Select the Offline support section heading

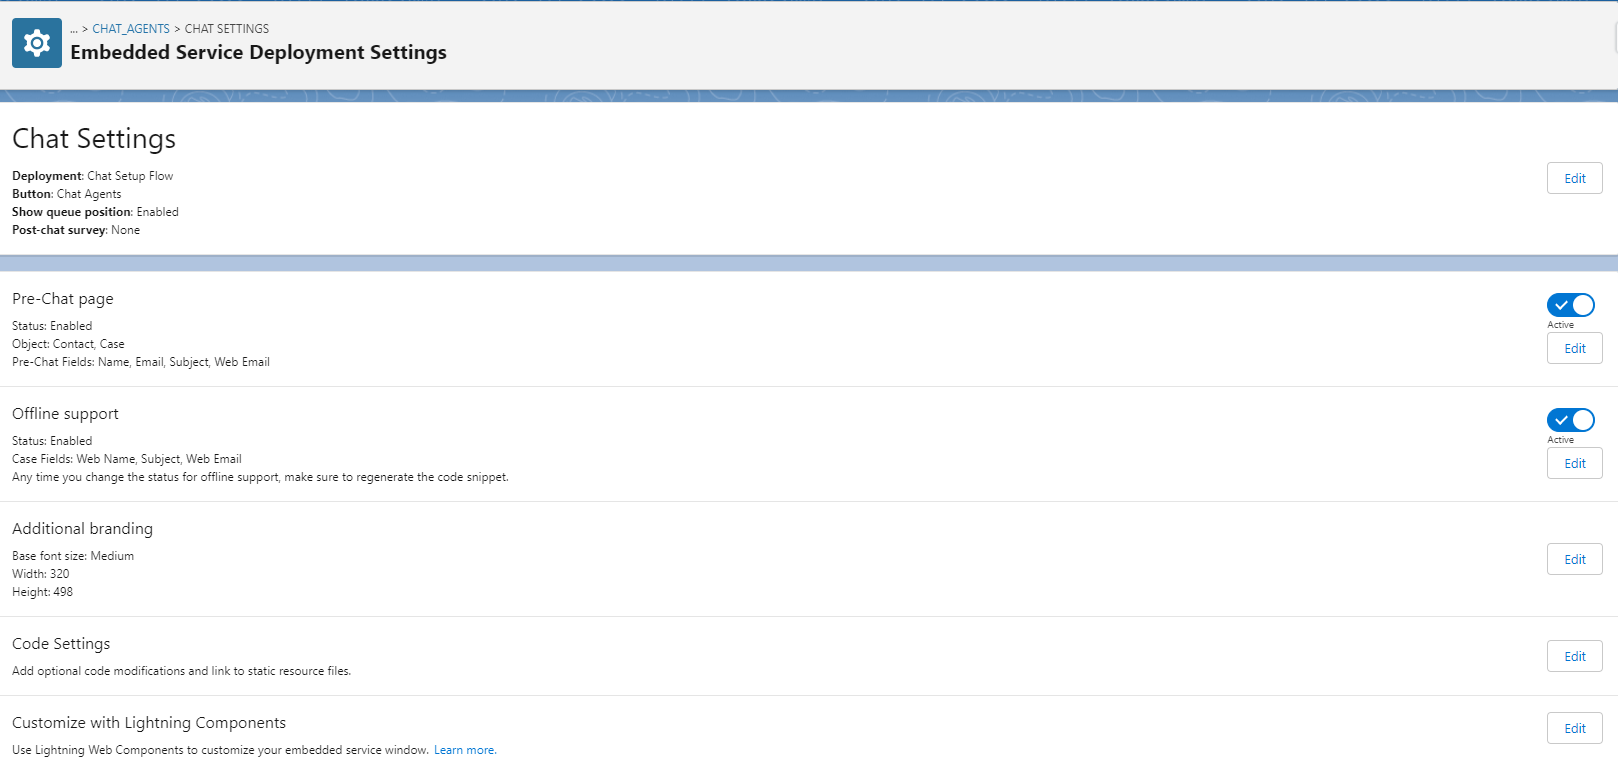pos(65,414)
